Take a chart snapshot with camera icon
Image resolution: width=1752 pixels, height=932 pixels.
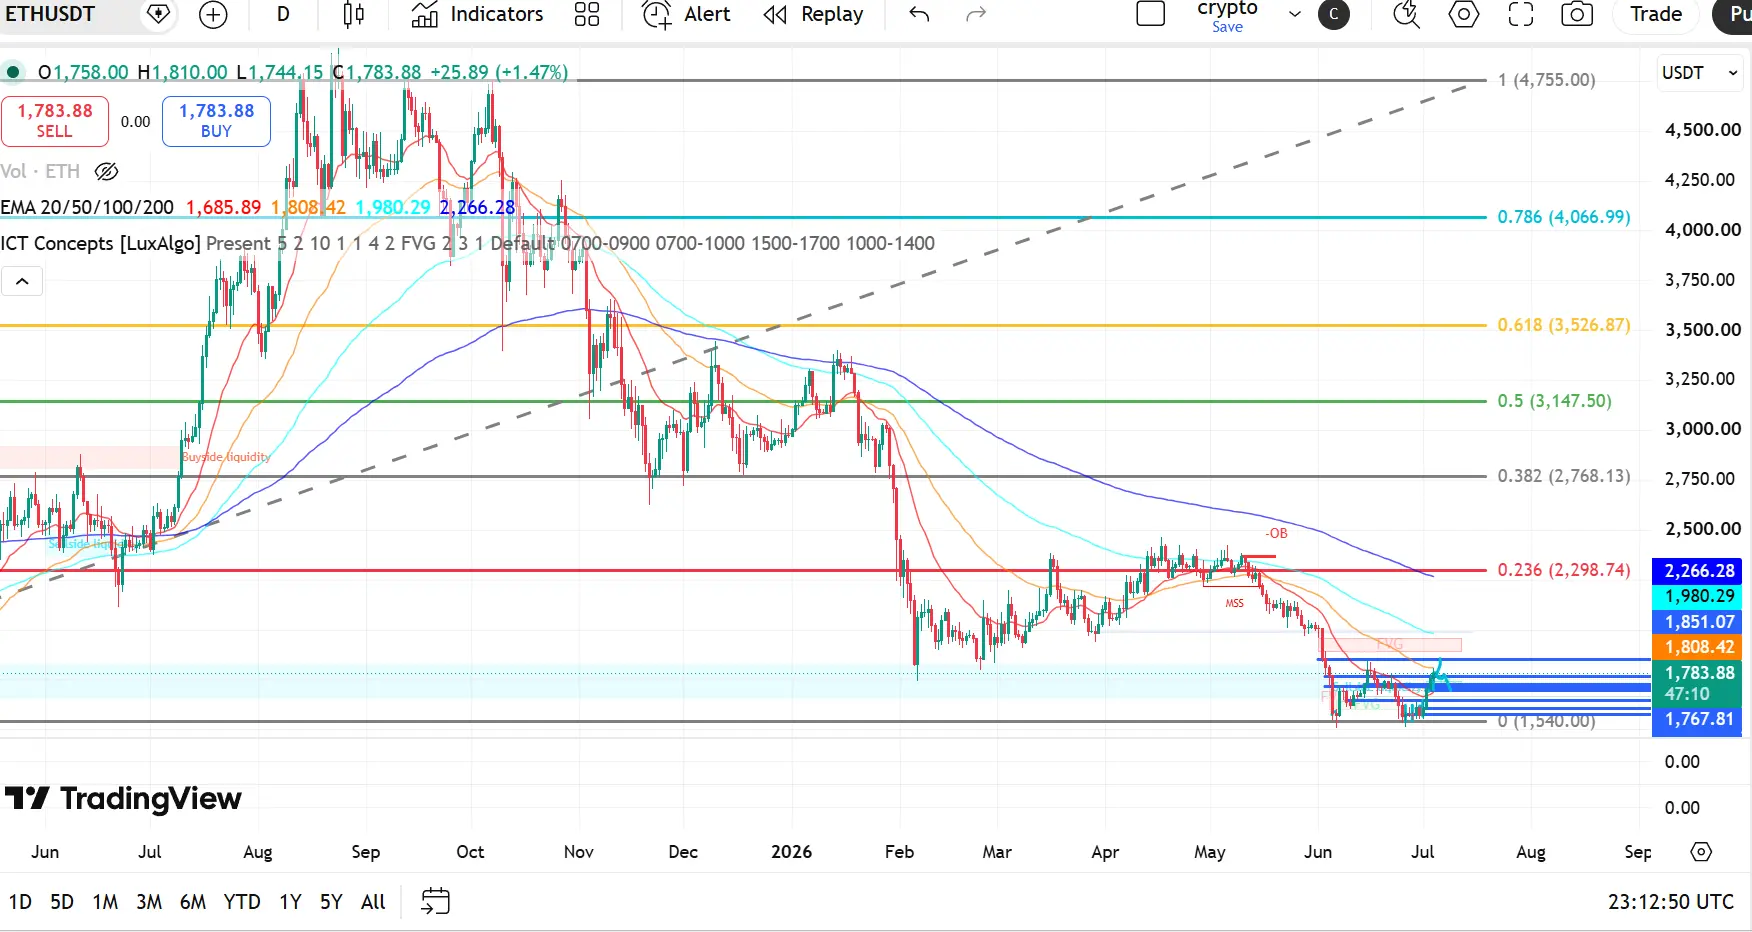click(x=1577, y=14)
